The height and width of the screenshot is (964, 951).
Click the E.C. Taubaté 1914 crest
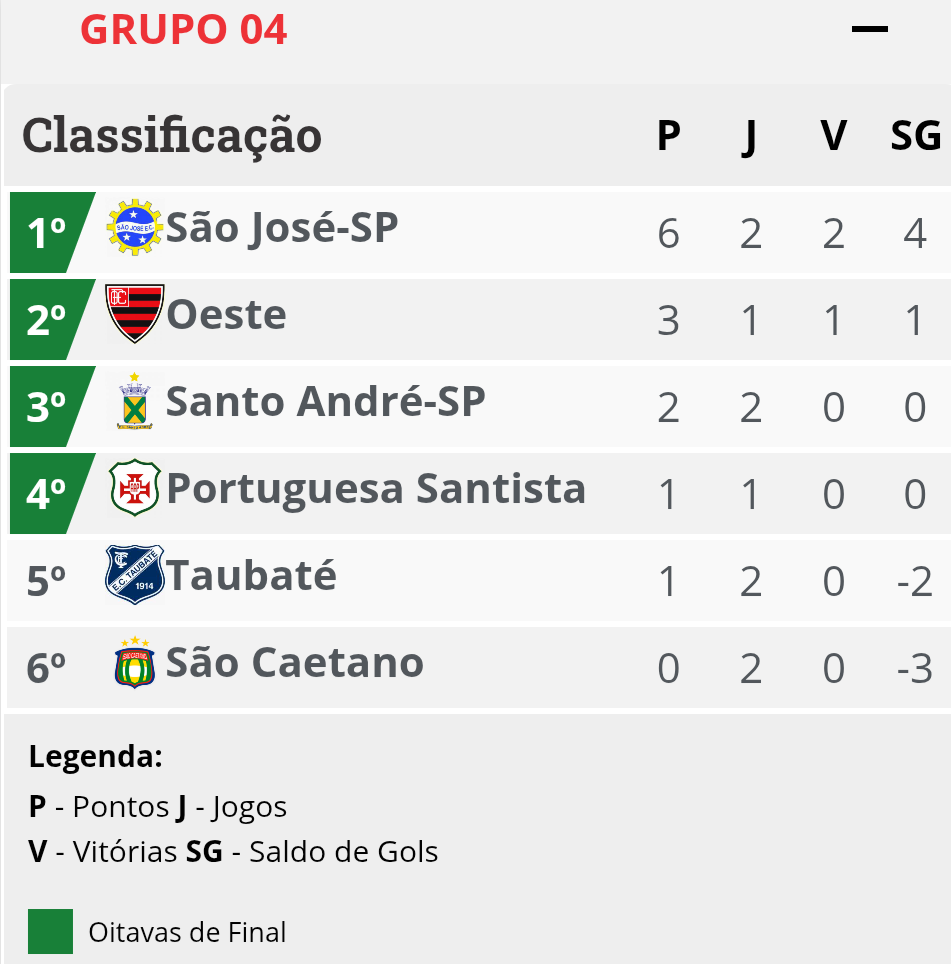[x=135, y=575]
